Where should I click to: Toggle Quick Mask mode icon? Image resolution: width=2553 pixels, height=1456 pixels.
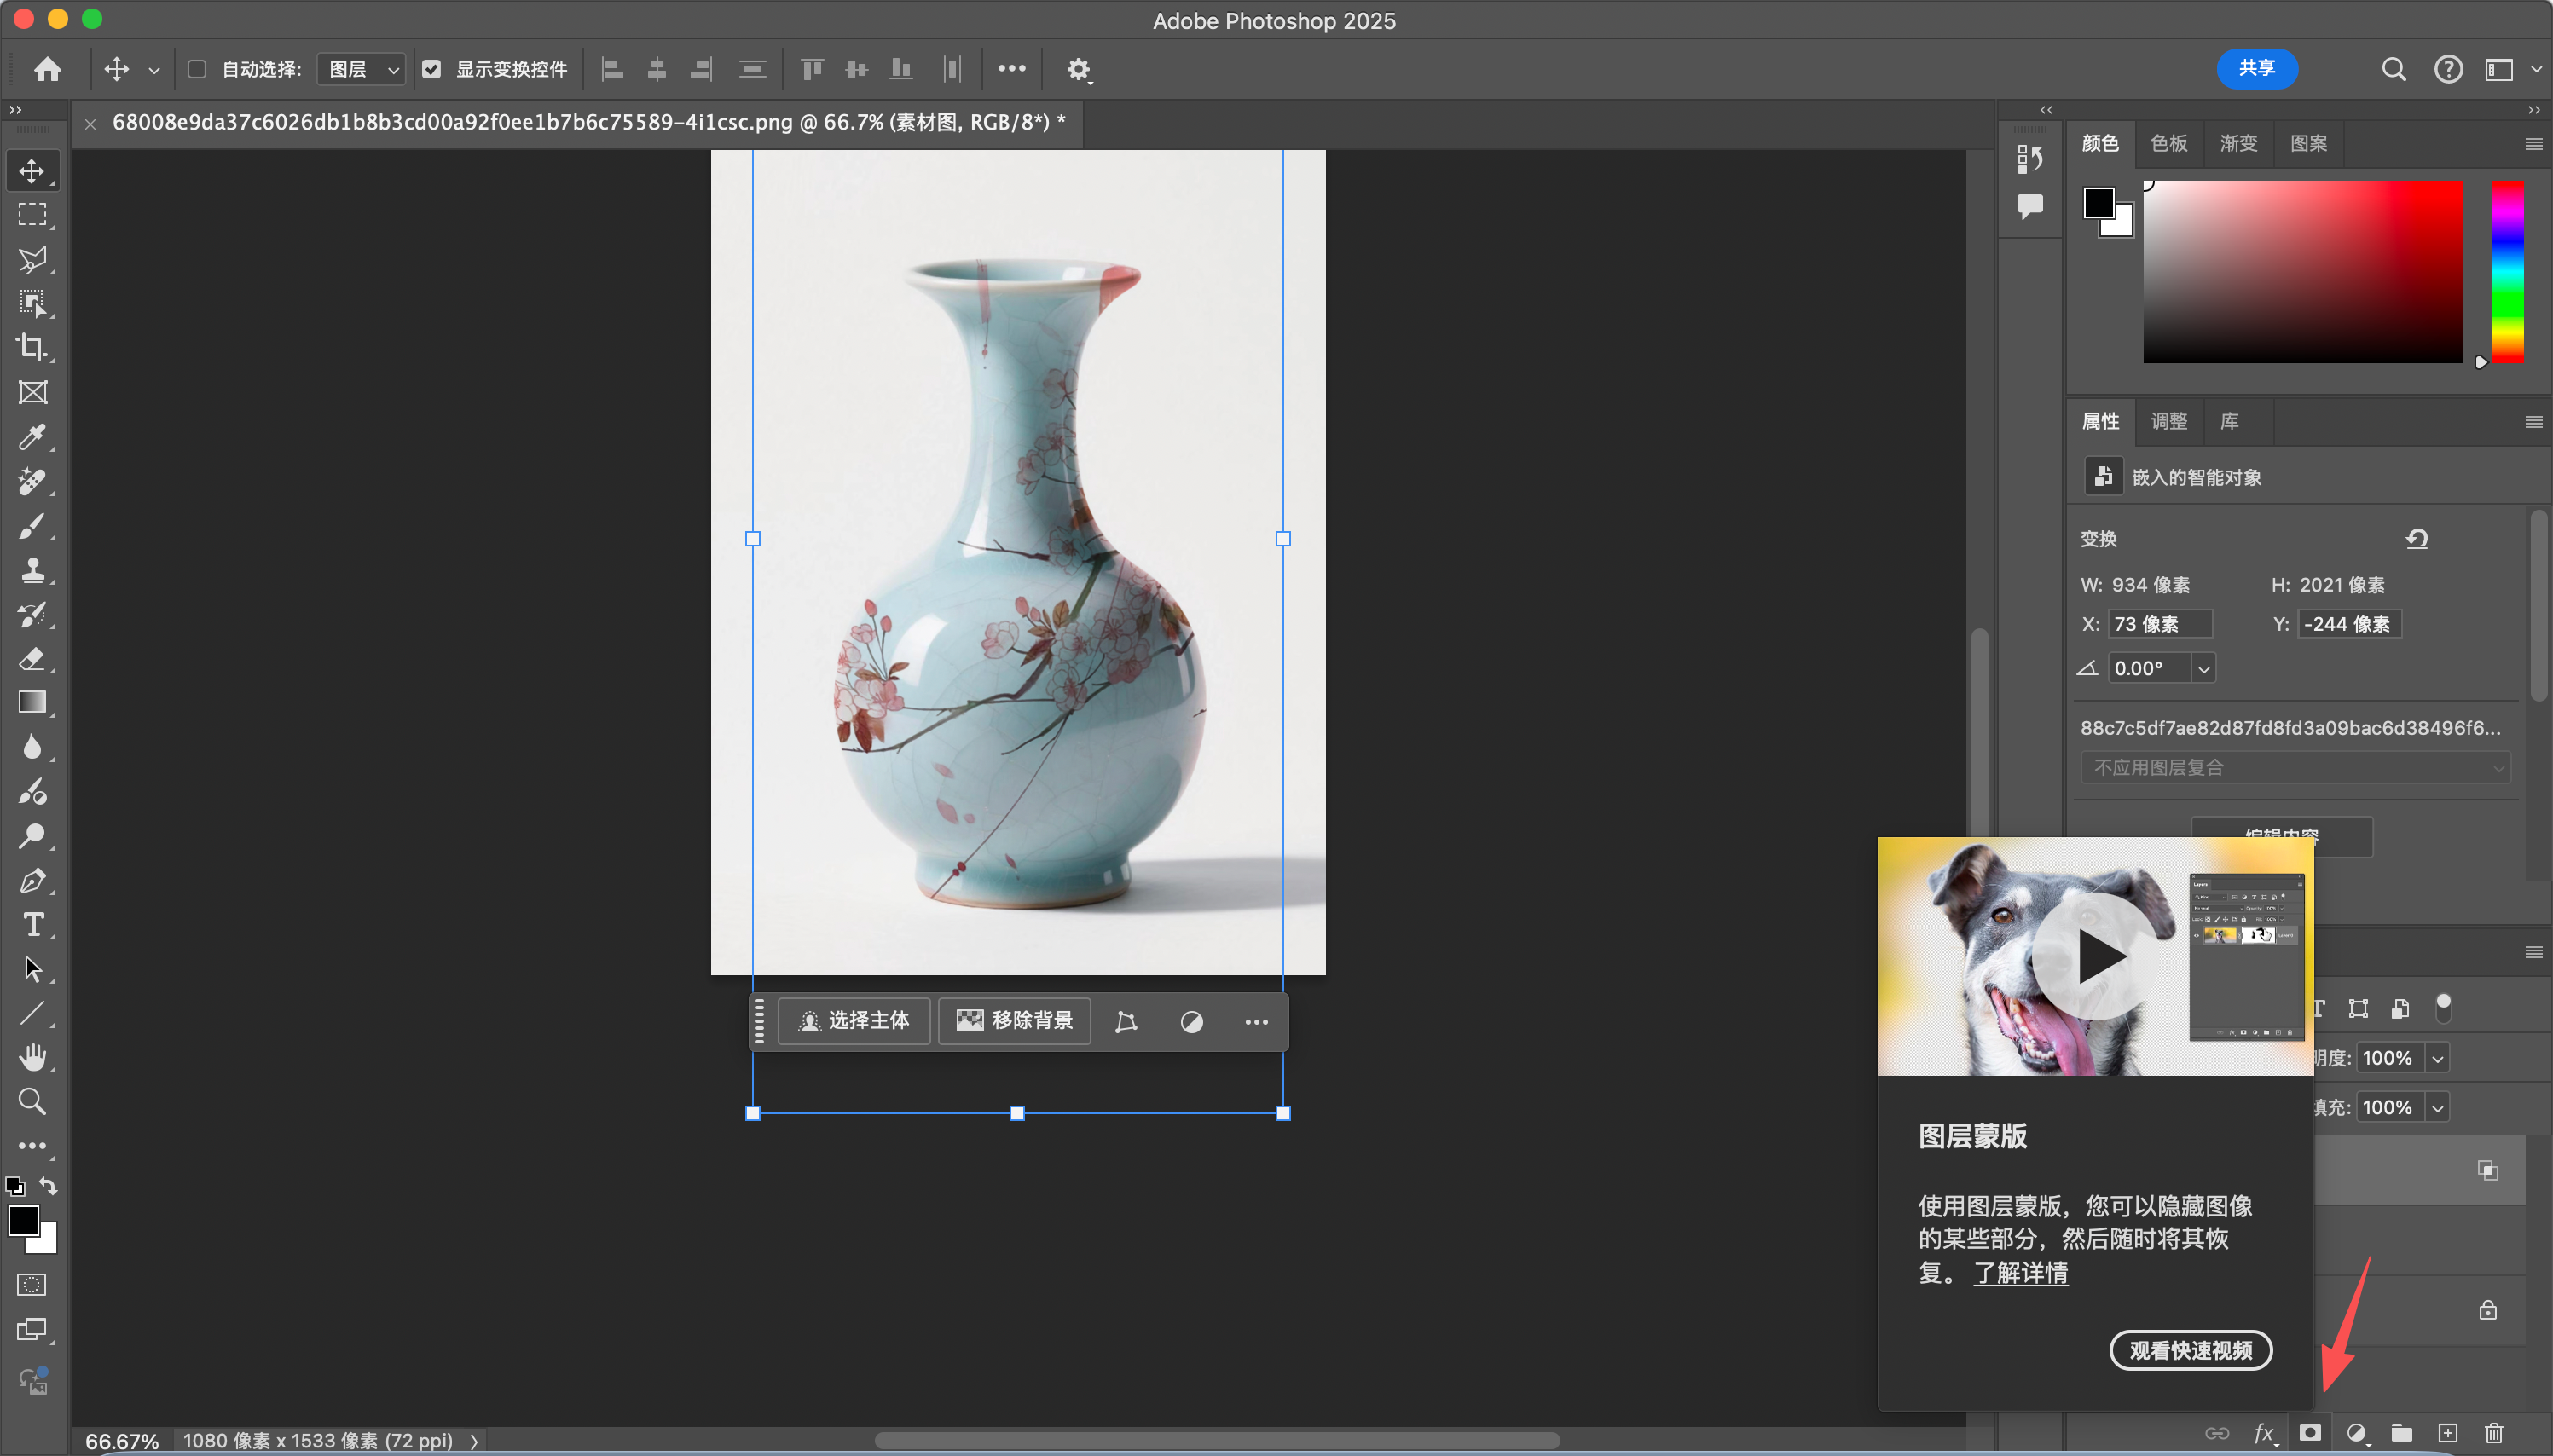coord(32,1285)
